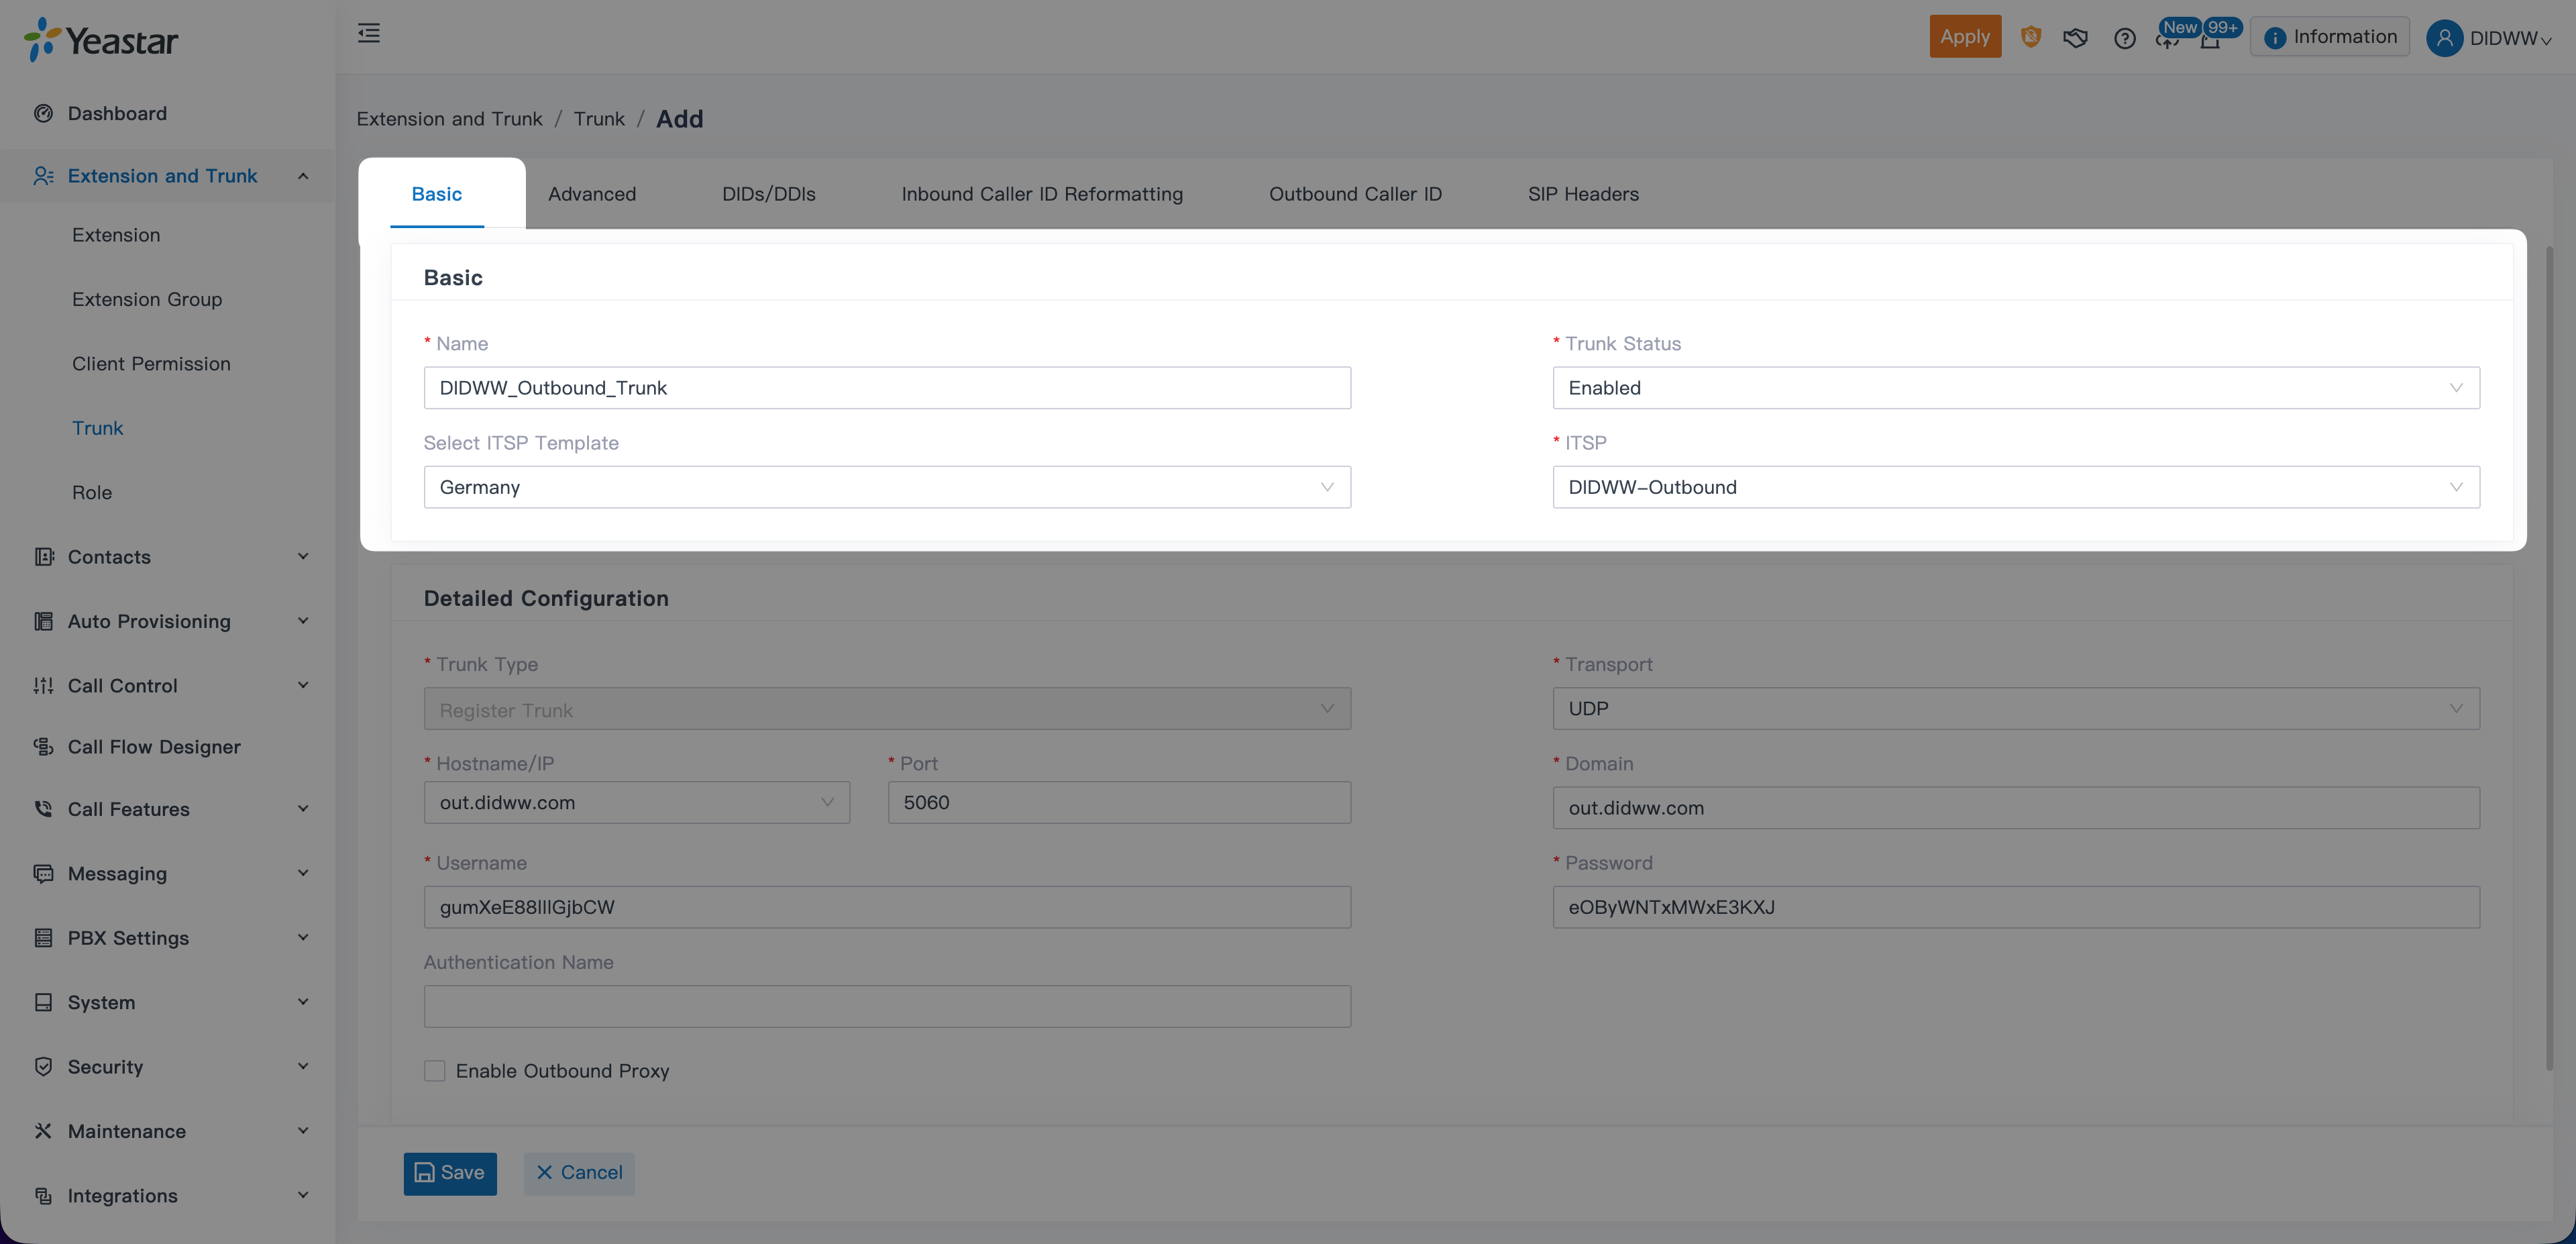Open Call Flow Designer in sidebar
This screenshot has height=1244, width=2576.
153,747
